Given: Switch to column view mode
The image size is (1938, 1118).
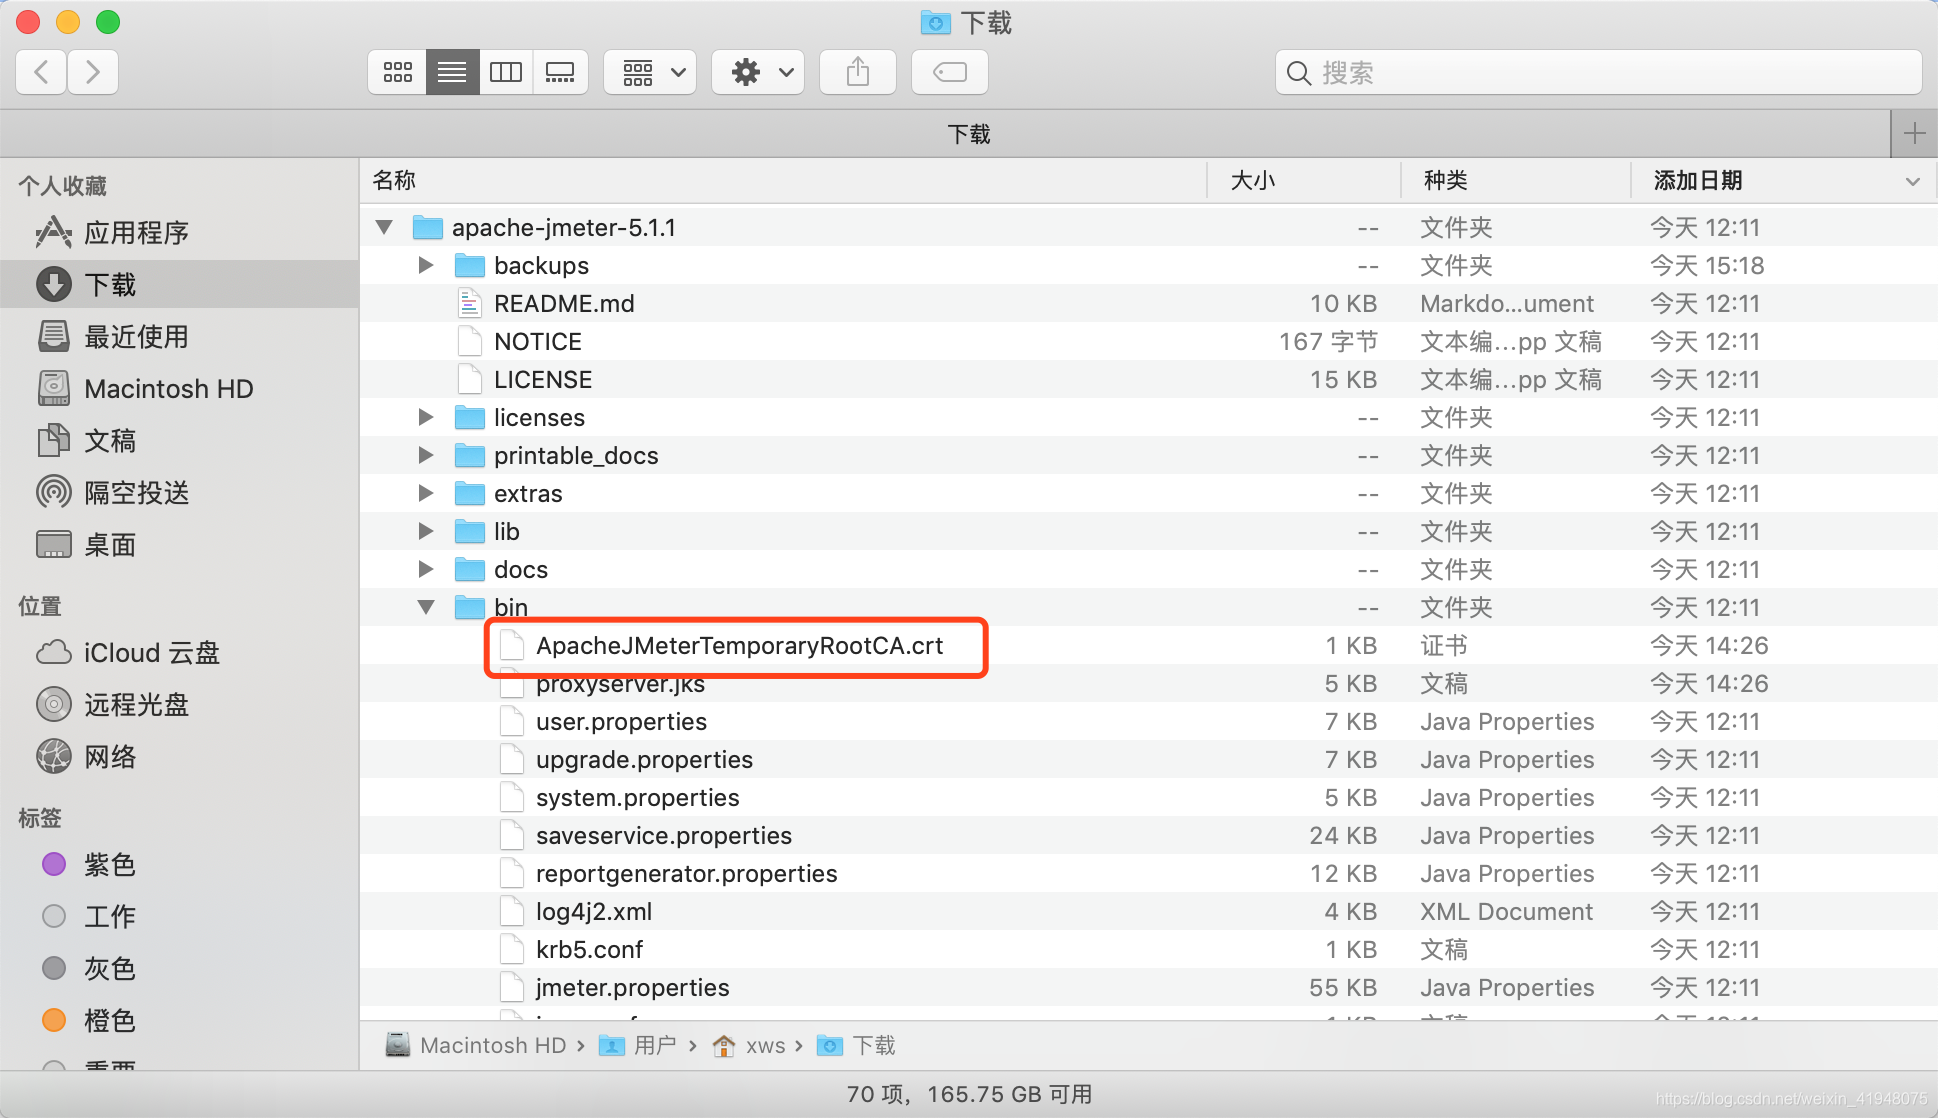Looking at the screenshot, I should click(505, 72).
